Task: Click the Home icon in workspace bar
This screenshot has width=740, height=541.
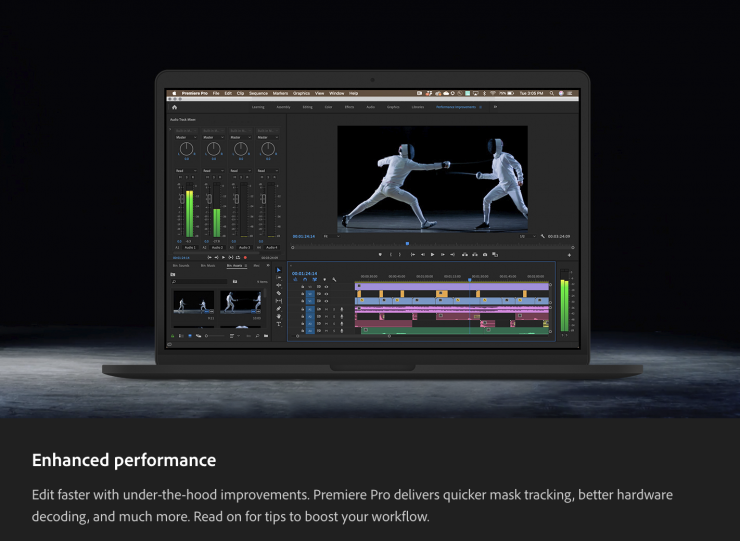Action: [x=174, y=105]
